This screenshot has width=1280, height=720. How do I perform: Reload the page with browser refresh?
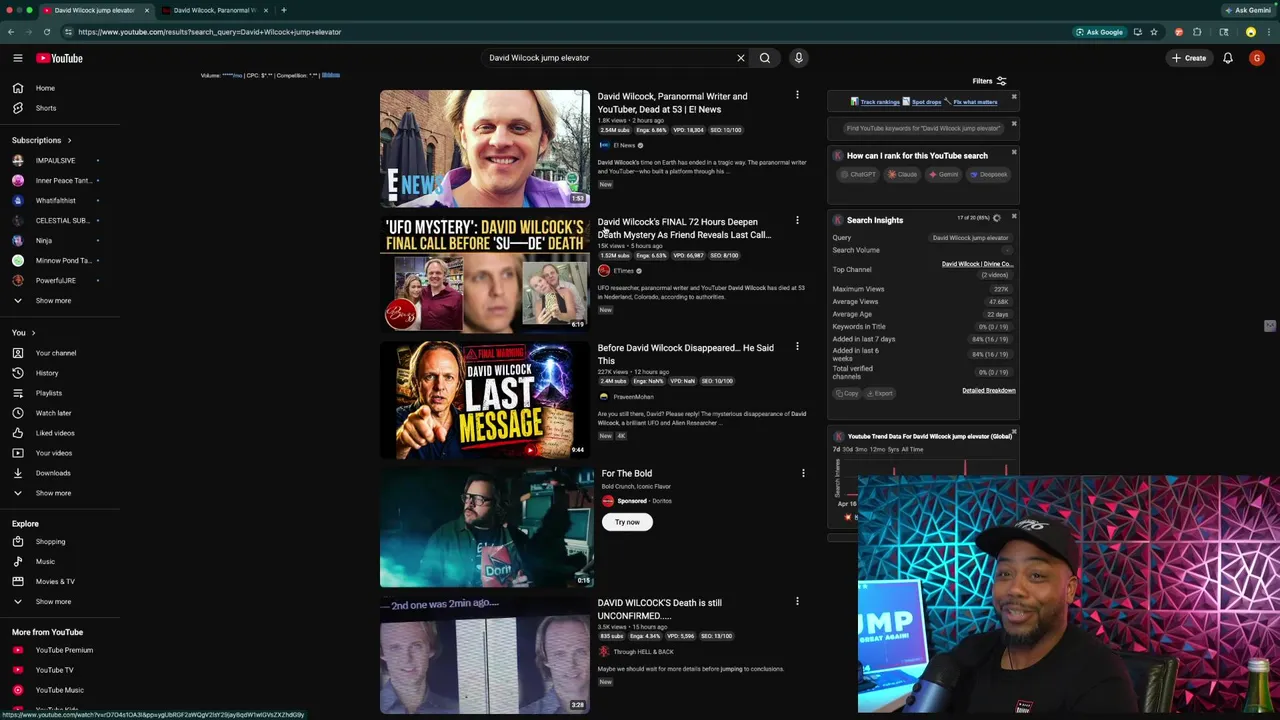47,32
